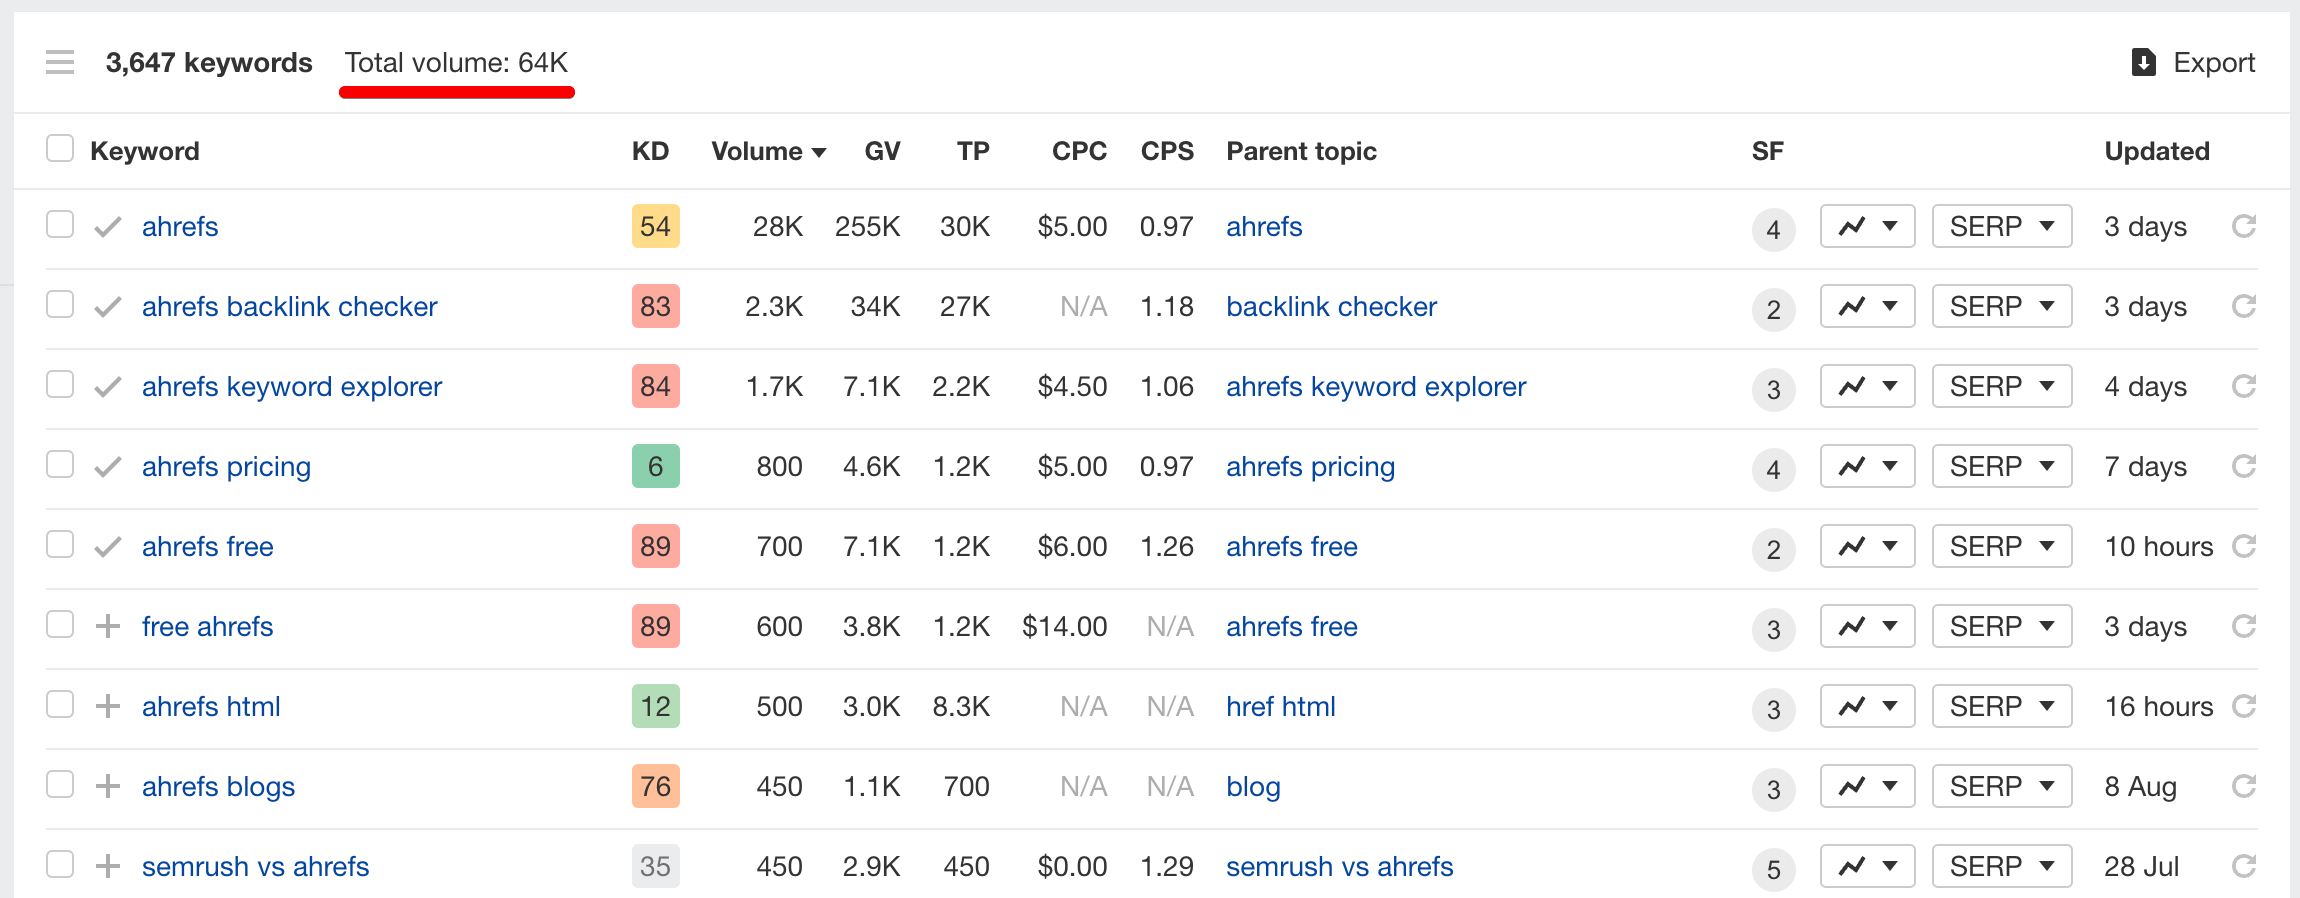
Task: Refresh the 'ahrefs blogs' row
Action: [2244, 786]
